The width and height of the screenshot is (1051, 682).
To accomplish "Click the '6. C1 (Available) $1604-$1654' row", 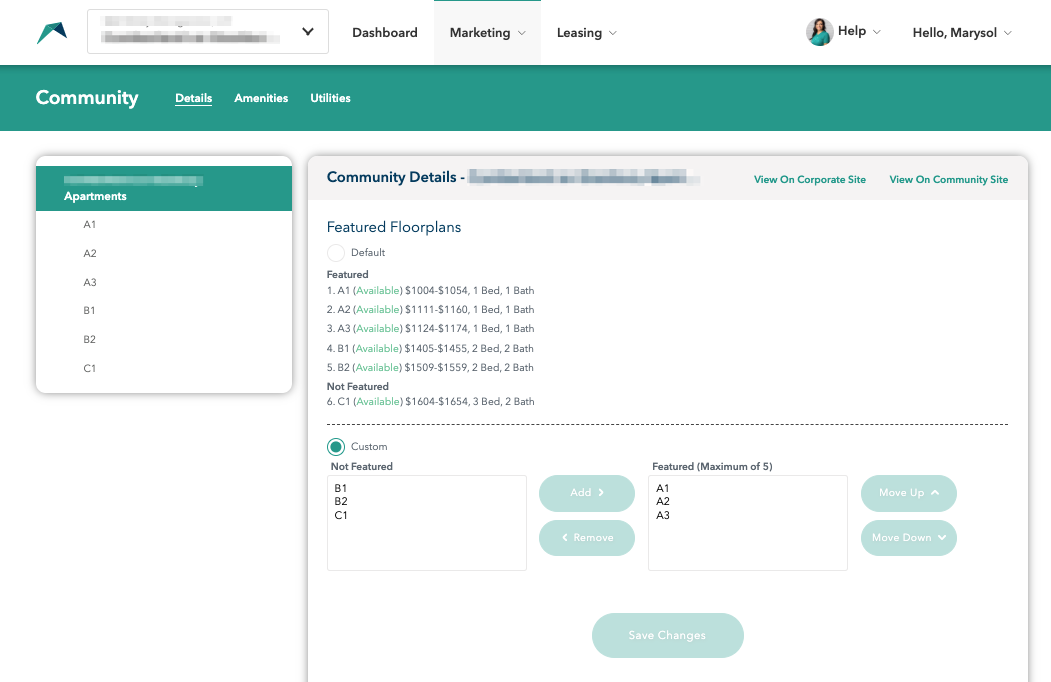I will tap(430, 402).
